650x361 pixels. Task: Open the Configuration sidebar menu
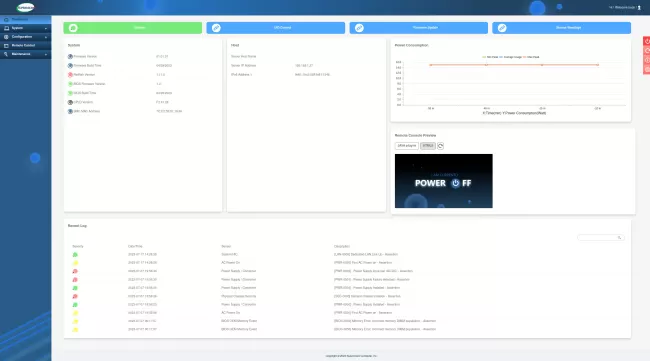click(26, 37)
